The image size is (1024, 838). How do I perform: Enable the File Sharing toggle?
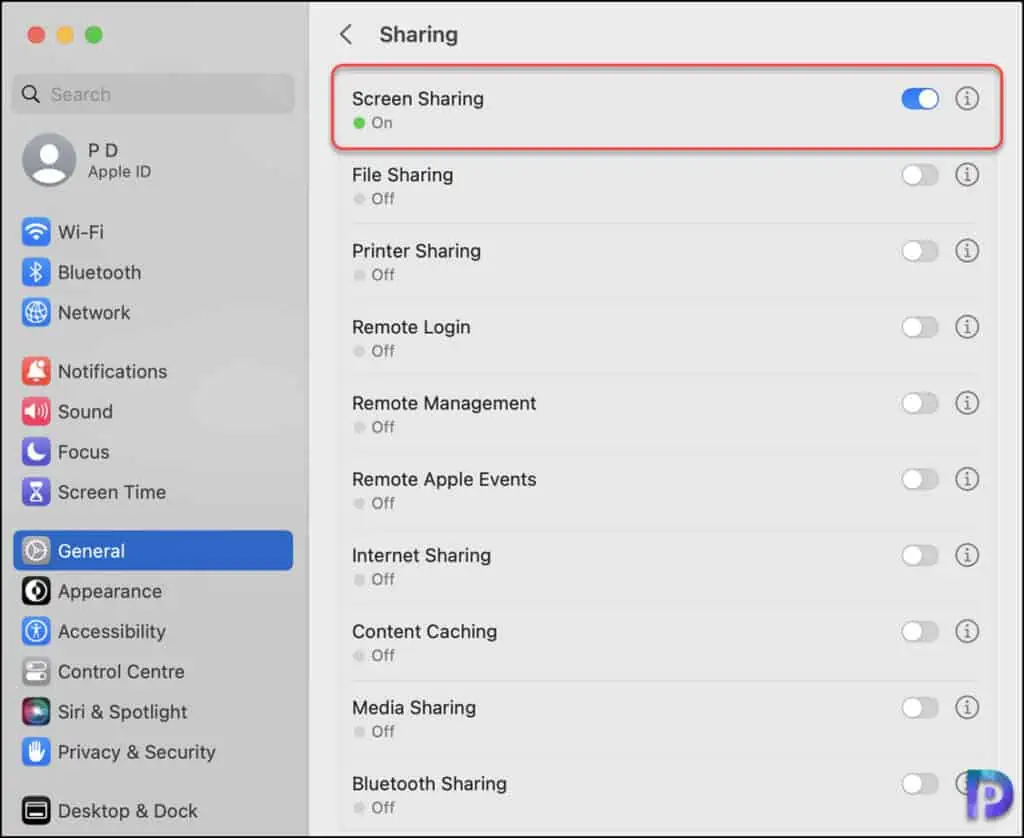click(x=920, y=175)
